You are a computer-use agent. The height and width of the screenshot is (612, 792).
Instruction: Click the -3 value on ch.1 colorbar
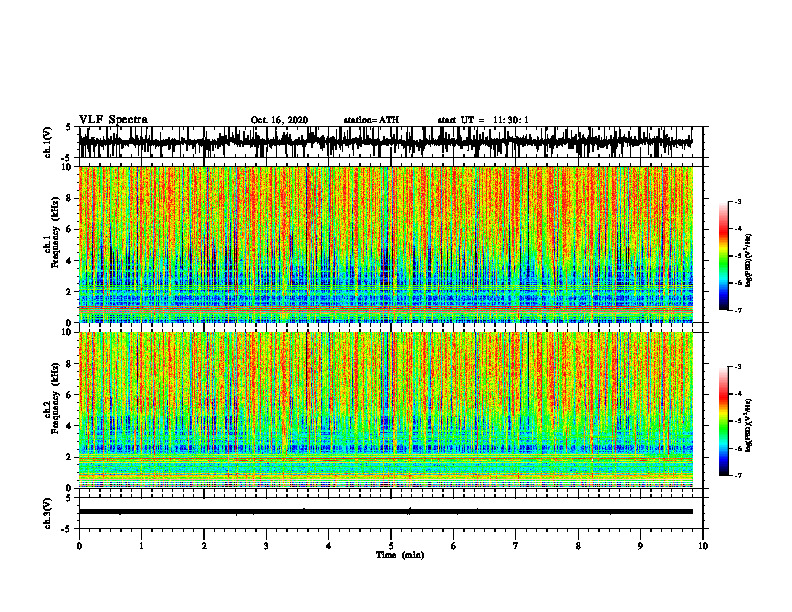738,202
